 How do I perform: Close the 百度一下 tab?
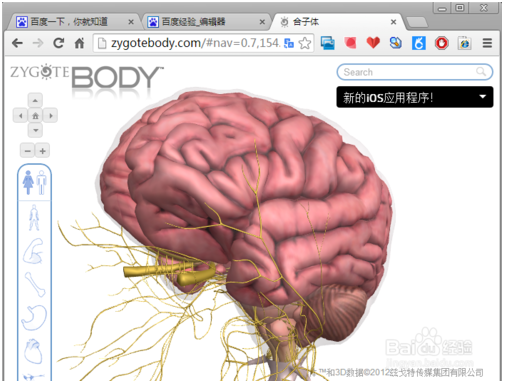(131, 22)
